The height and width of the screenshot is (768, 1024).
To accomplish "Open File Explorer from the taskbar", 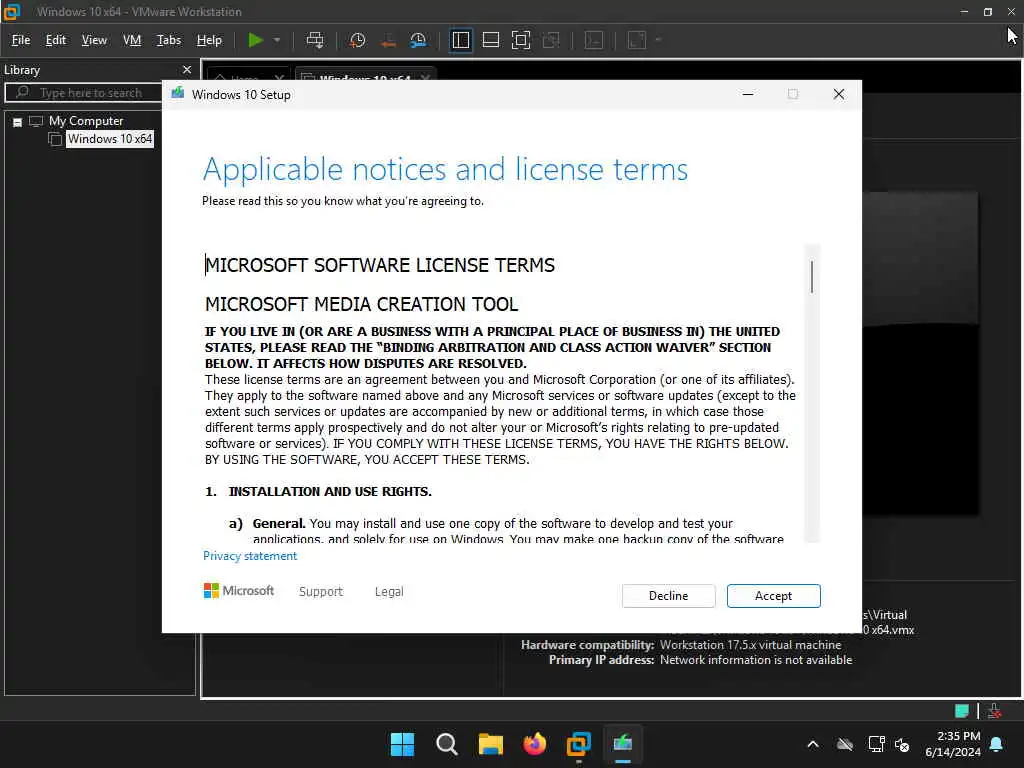I will pos(490,744).
